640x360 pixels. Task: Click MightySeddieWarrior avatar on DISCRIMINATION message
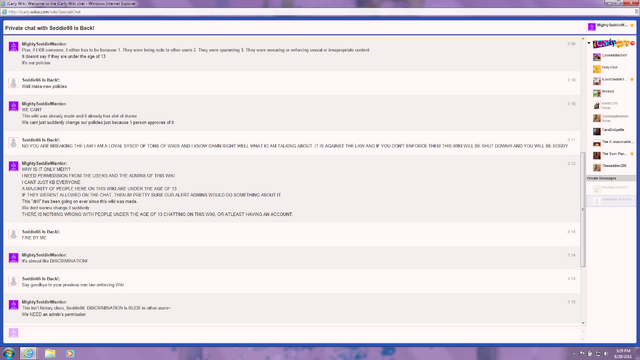[13, 258]
